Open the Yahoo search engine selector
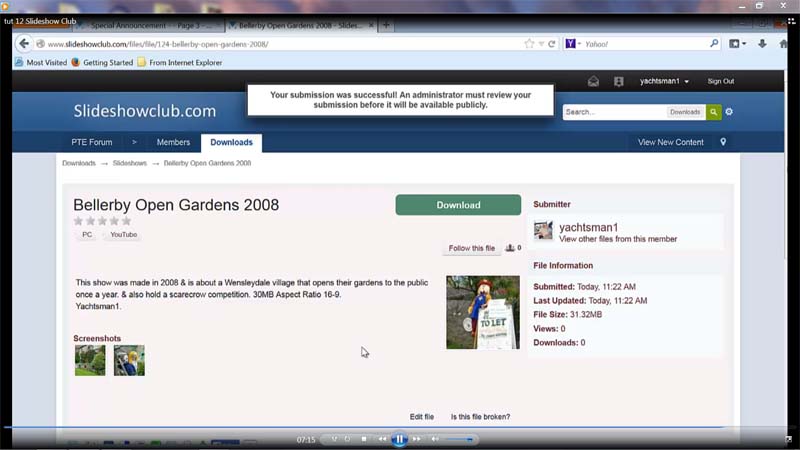Viewport: 800px width, 450px height. [573, 44]
